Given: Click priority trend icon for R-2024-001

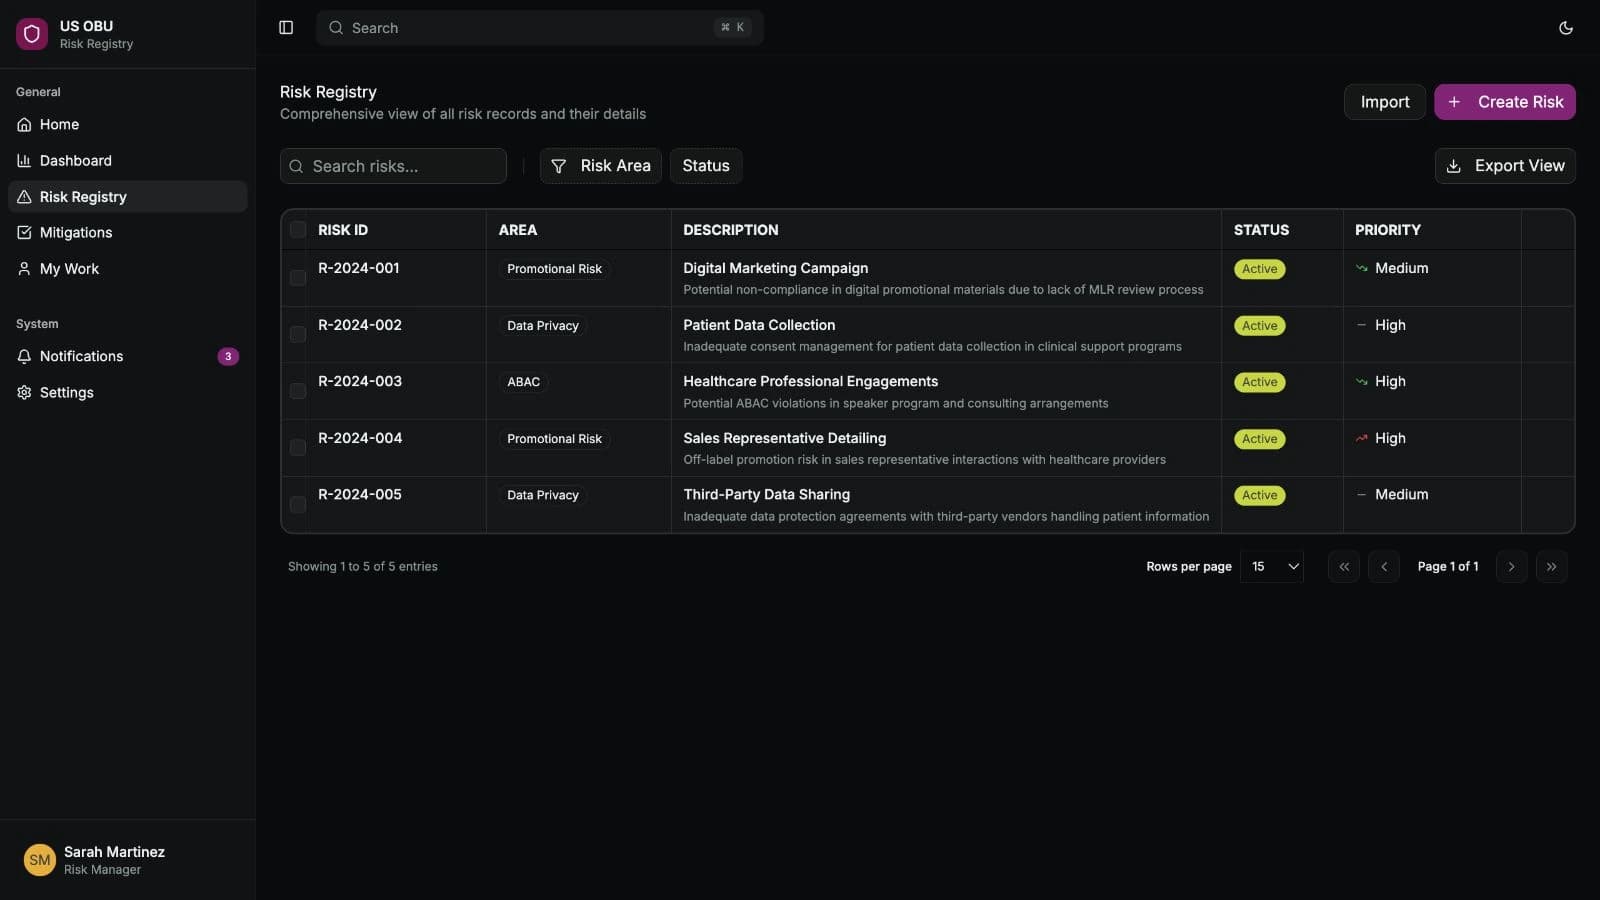Looking at the screenshot, I should click(x=1361, y=268).
